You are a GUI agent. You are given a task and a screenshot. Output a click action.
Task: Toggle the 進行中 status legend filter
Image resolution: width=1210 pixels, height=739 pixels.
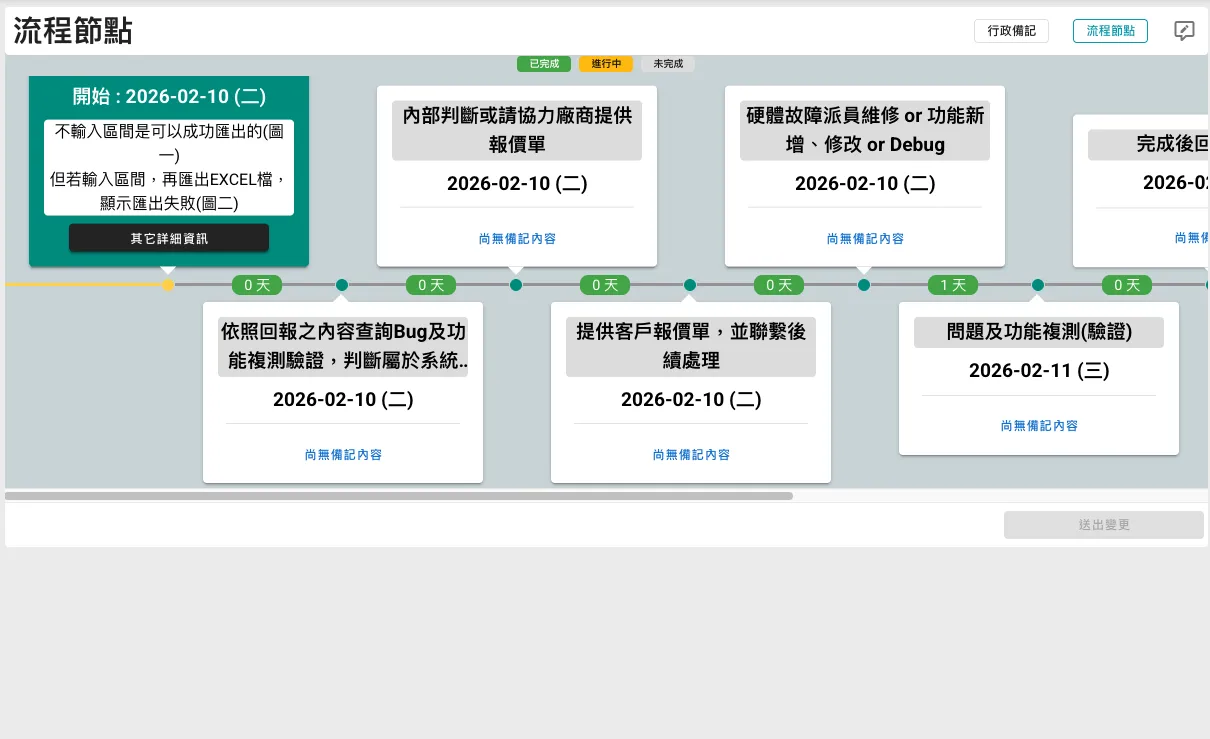(605, 64)
